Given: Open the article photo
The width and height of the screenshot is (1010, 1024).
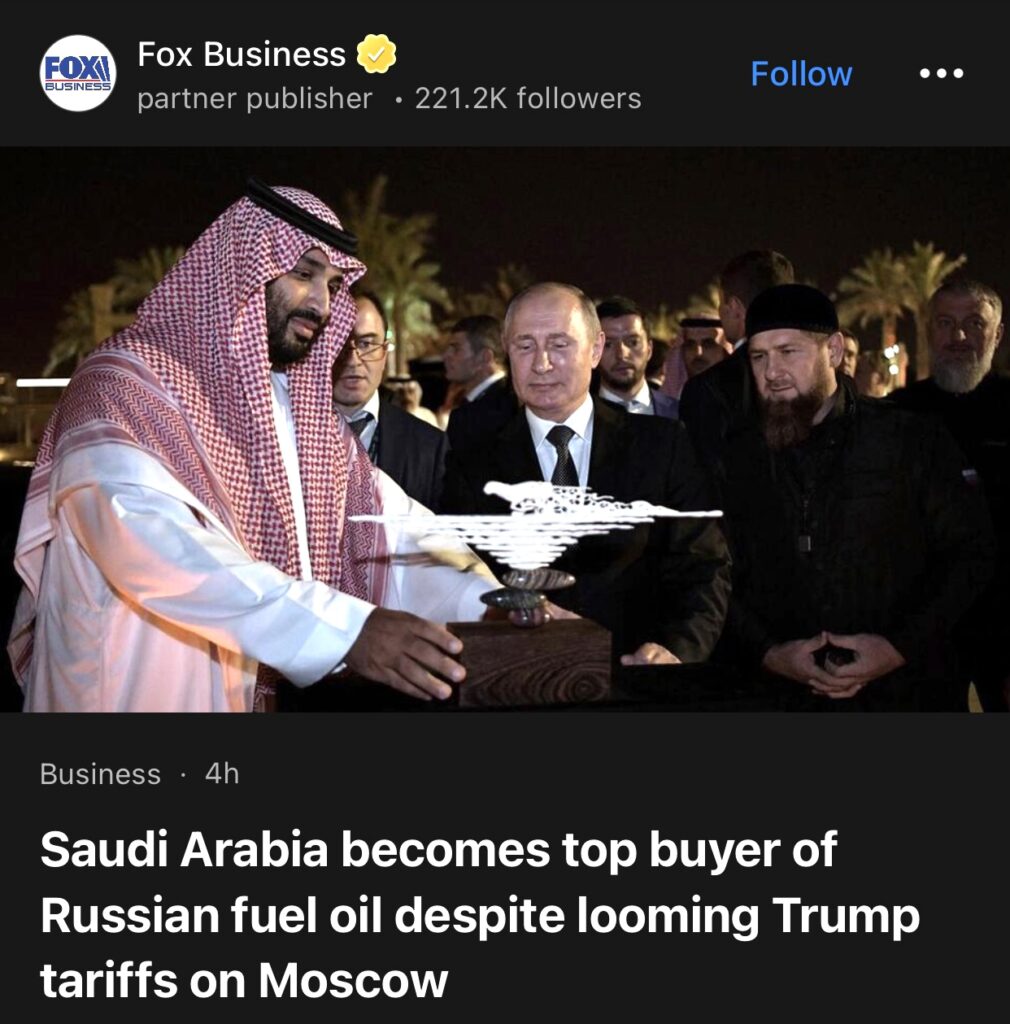Looking at the screenshot, I should coord(505,429).
